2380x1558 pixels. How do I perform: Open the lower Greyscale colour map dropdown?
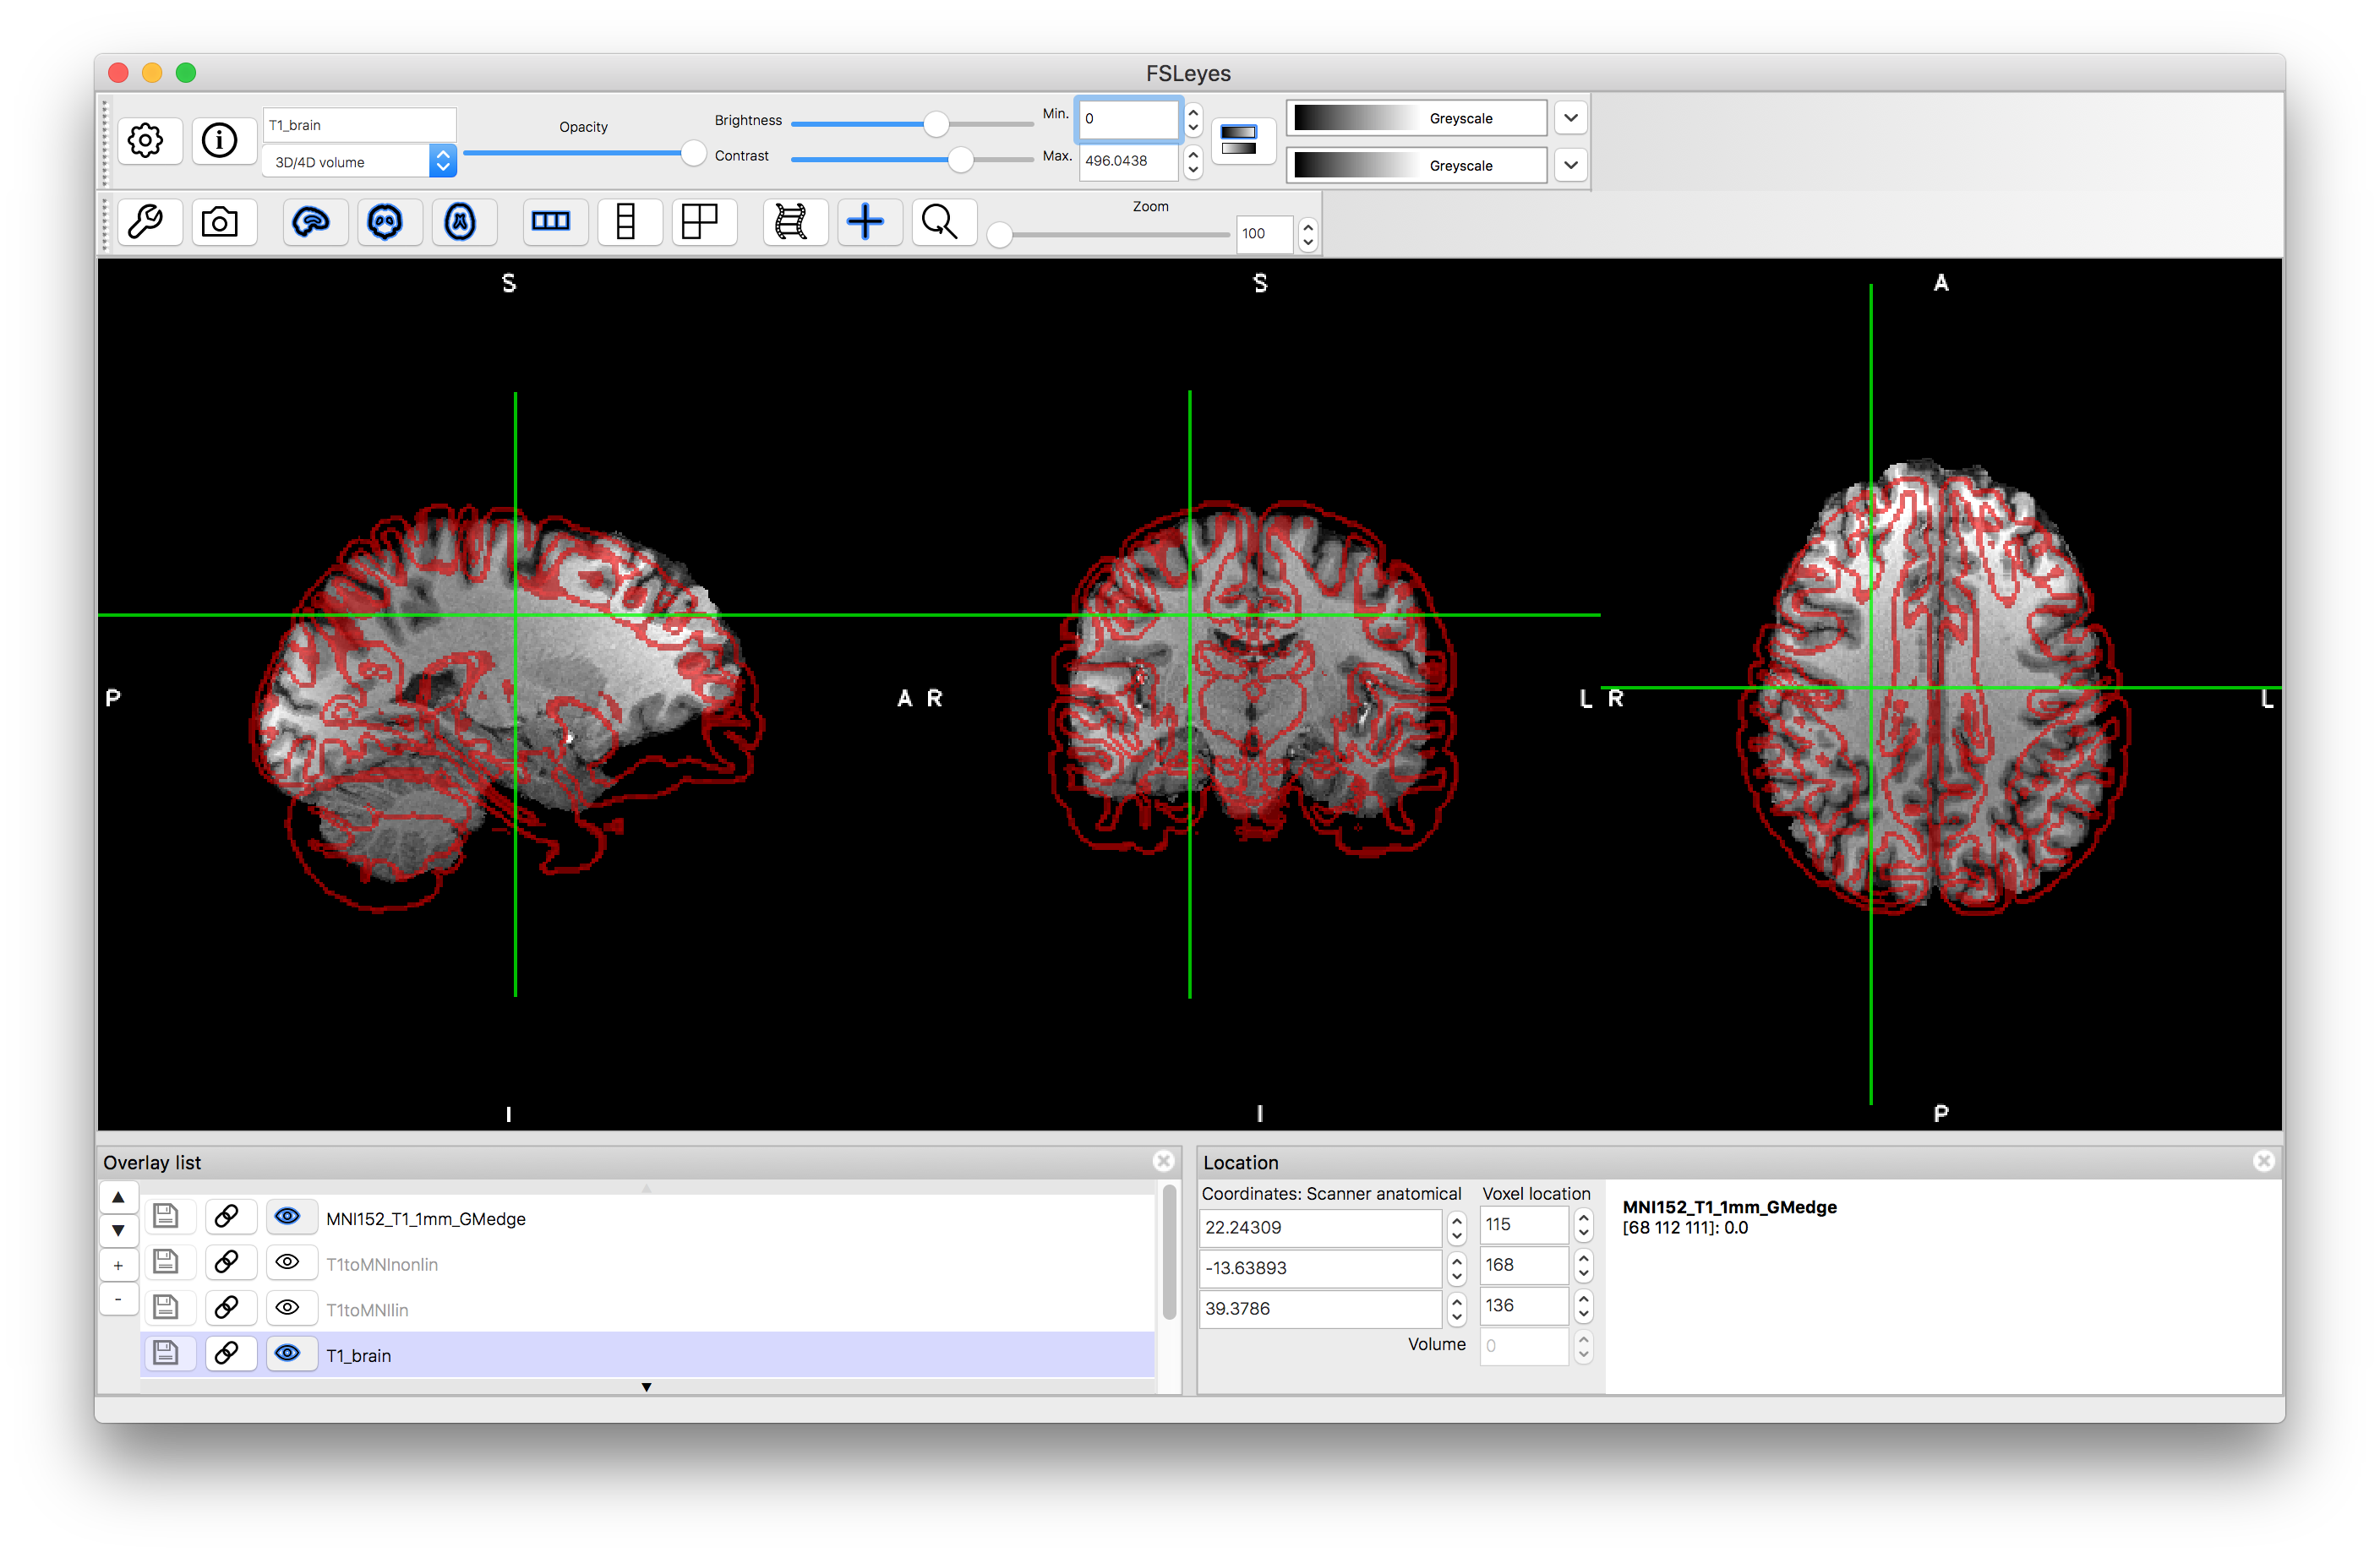[x=1572, y=165]
